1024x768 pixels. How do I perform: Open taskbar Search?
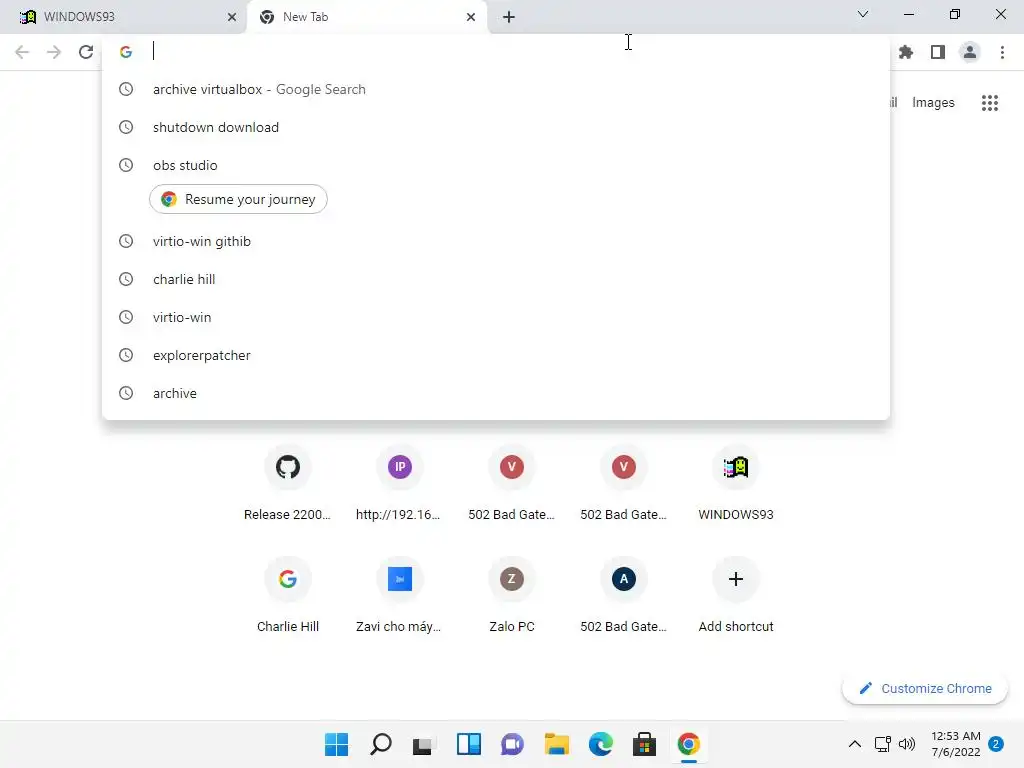pyautogui.click(x=381, y=744)
